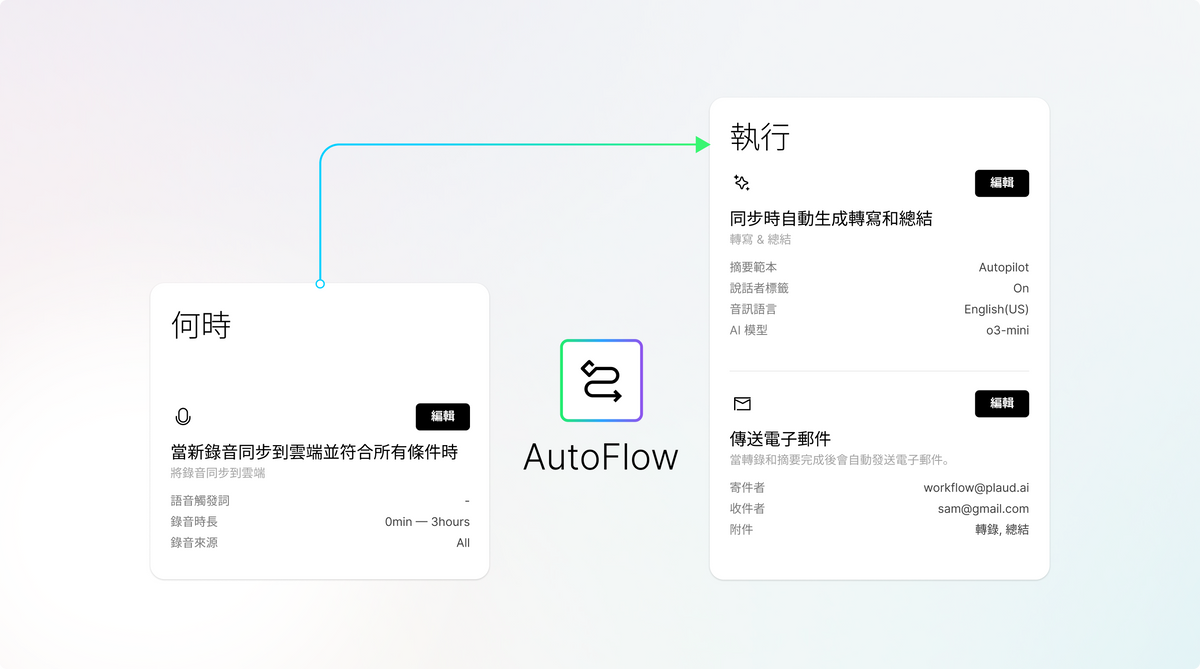This screenshot has height=669, width=1200.
Task: Click the 附件 value 轉錄, 總結
Action: click(1001, 530)
